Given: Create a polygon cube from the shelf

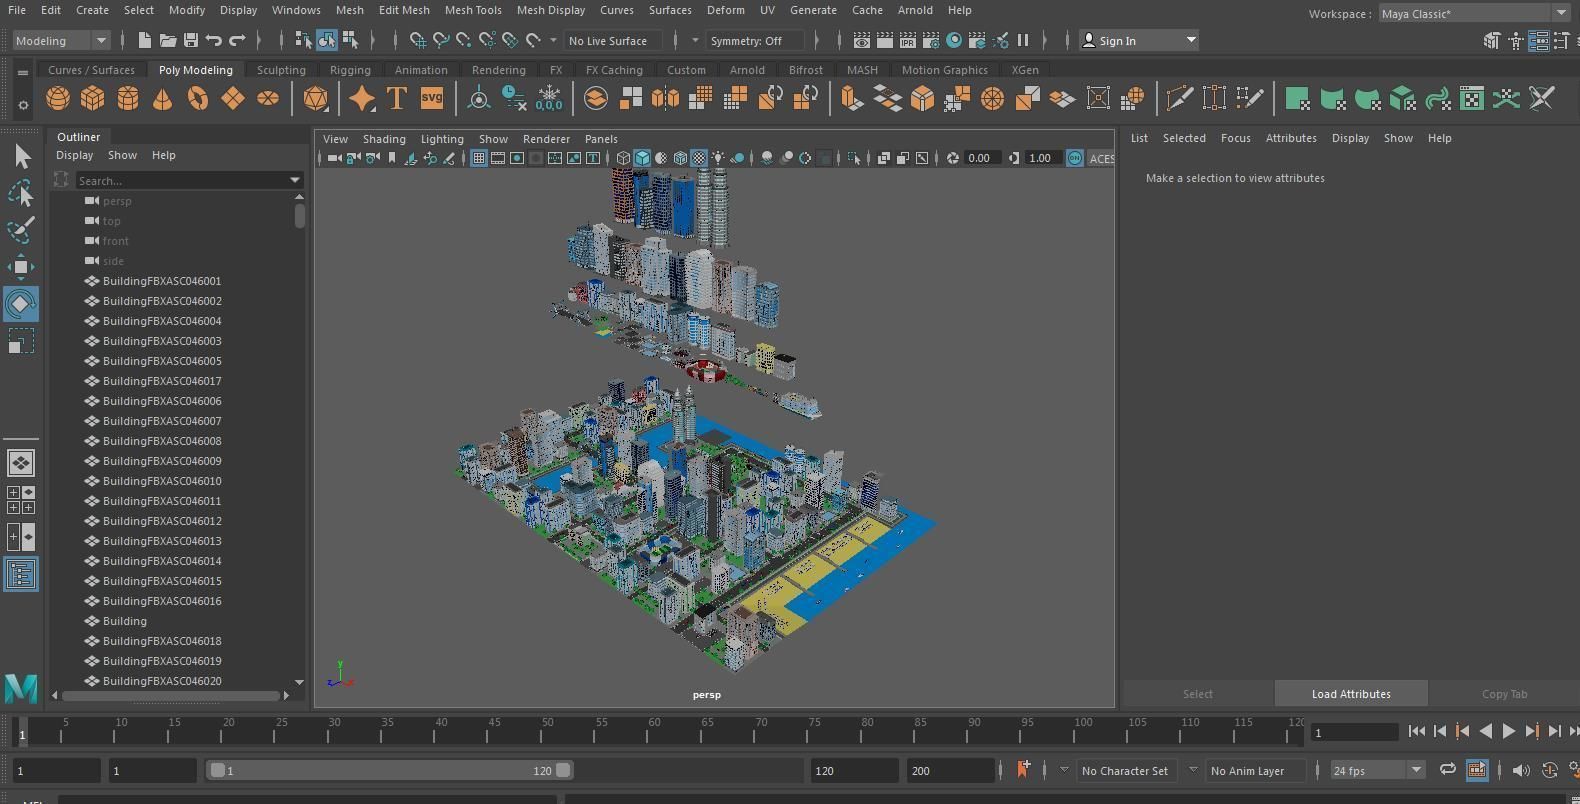Looking at the screenshot, I should click(93, 98).
